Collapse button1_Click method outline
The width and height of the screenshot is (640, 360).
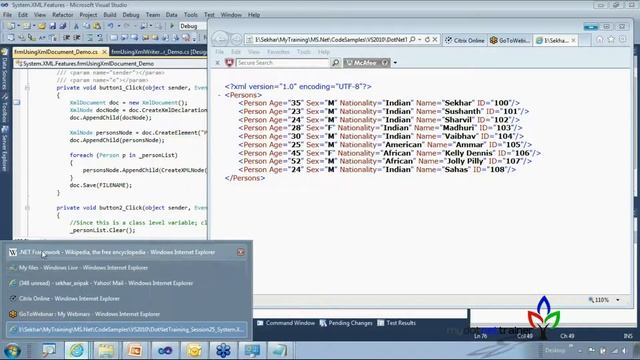coord(27,88)
